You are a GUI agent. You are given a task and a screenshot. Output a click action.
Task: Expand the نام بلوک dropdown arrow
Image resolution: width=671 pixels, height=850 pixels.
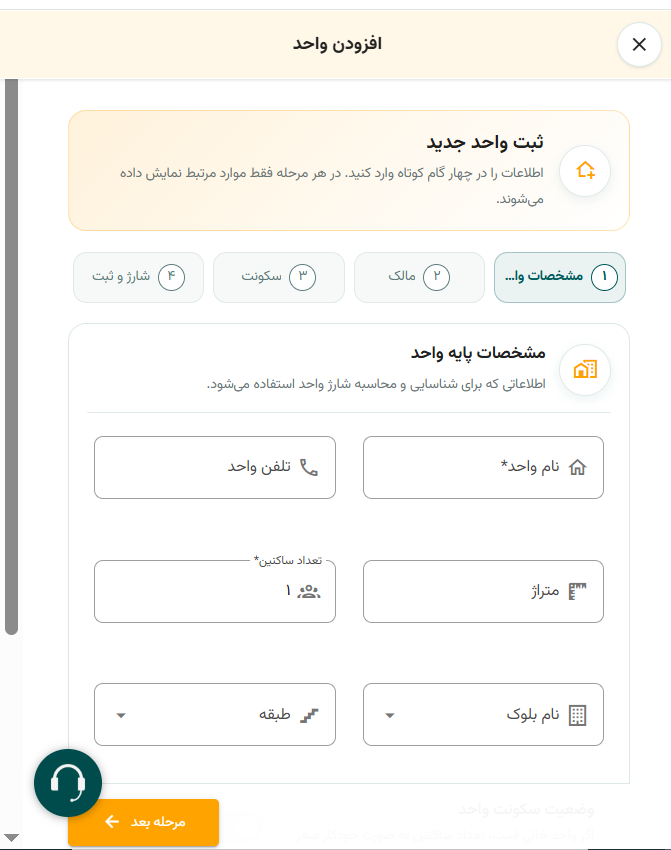[389, 716]
